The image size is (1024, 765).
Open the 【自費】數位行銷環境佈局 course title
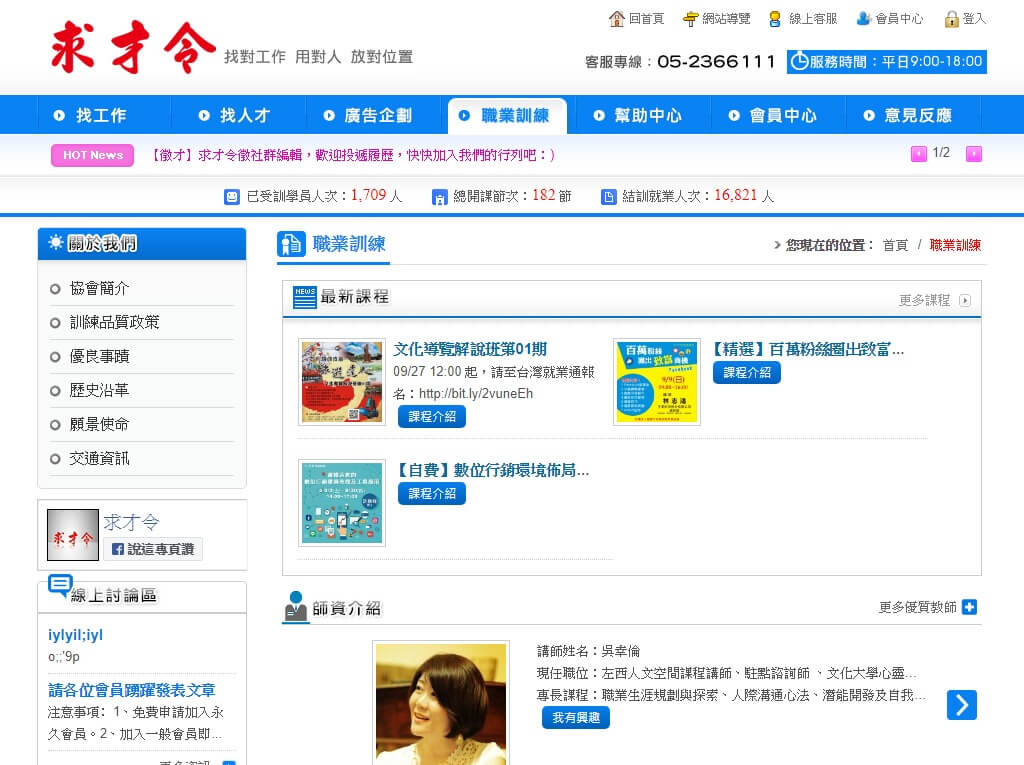point(493,470)
